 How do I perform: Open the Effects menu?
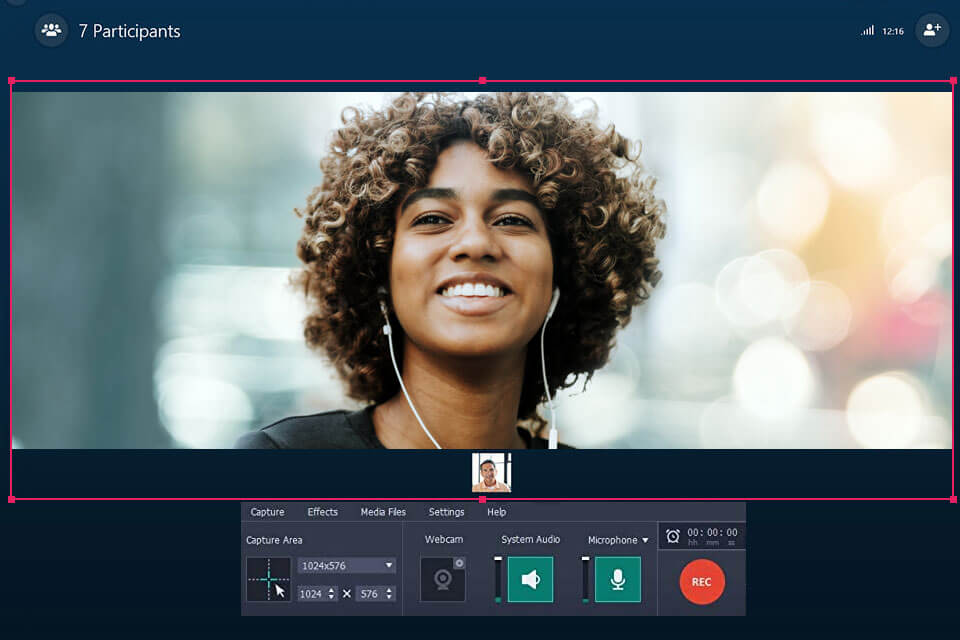pos(322,512)
